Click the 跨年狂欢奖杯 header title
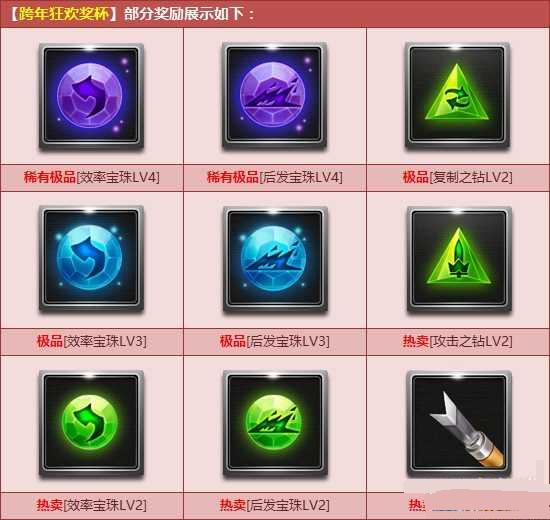The width and height of the screenshot is (550, 520). [63, 14]
